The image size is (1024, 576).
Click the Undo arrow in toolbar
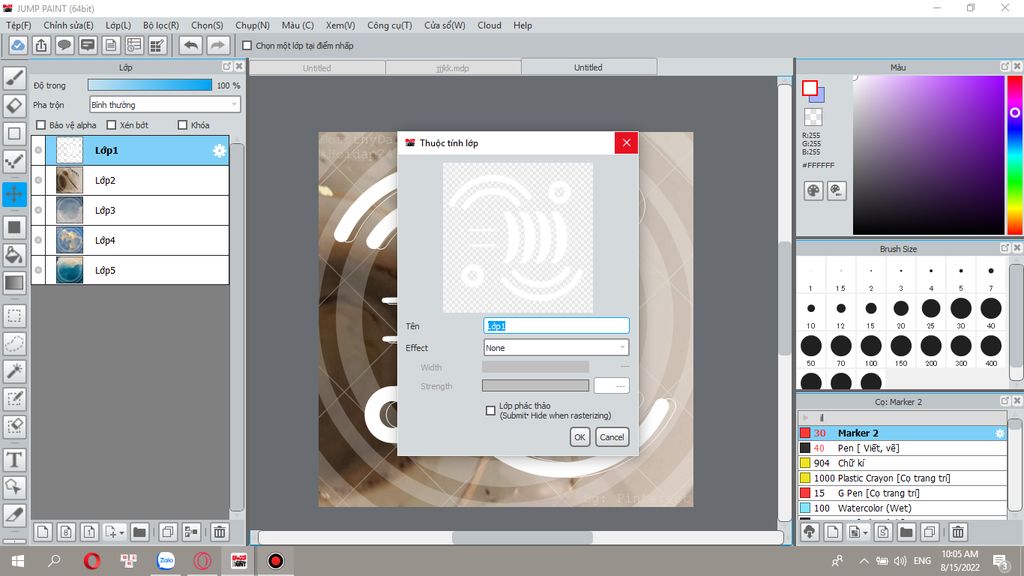coord(190,45)
